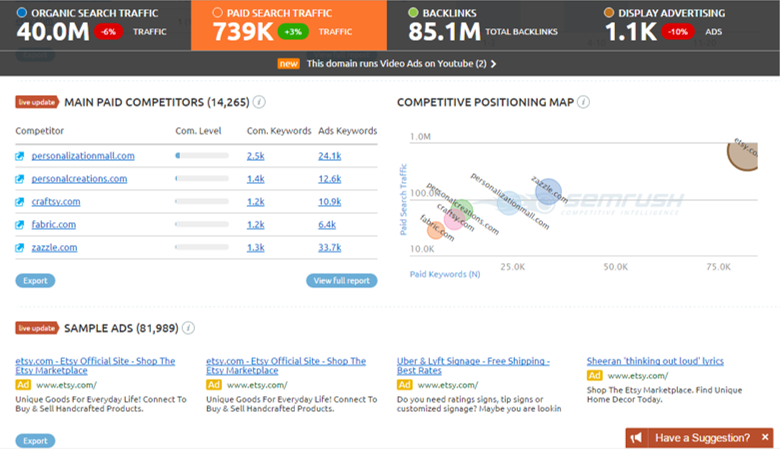
Task: Open fabric.com competitor link
Action: coord(54,224)
